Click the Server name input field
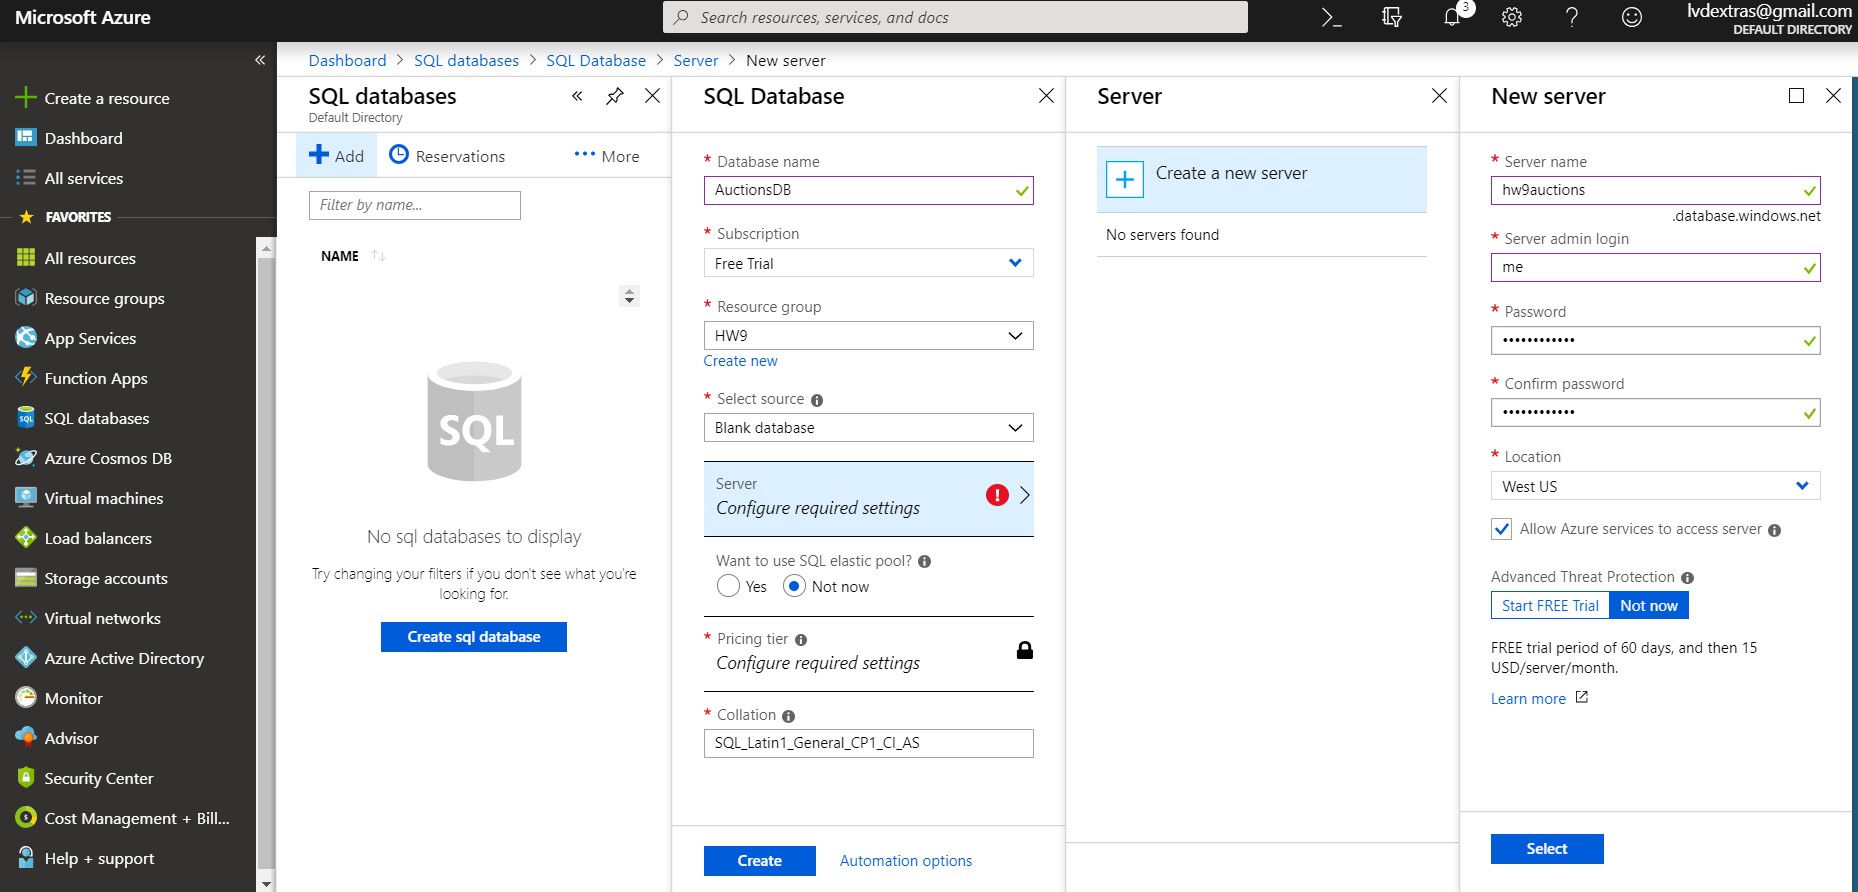Screen dimensions: 1858x892 [x=1644, y=190]
